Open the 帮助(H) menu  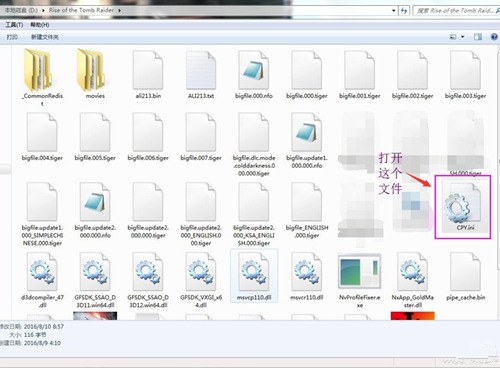(x=40, y=25)
